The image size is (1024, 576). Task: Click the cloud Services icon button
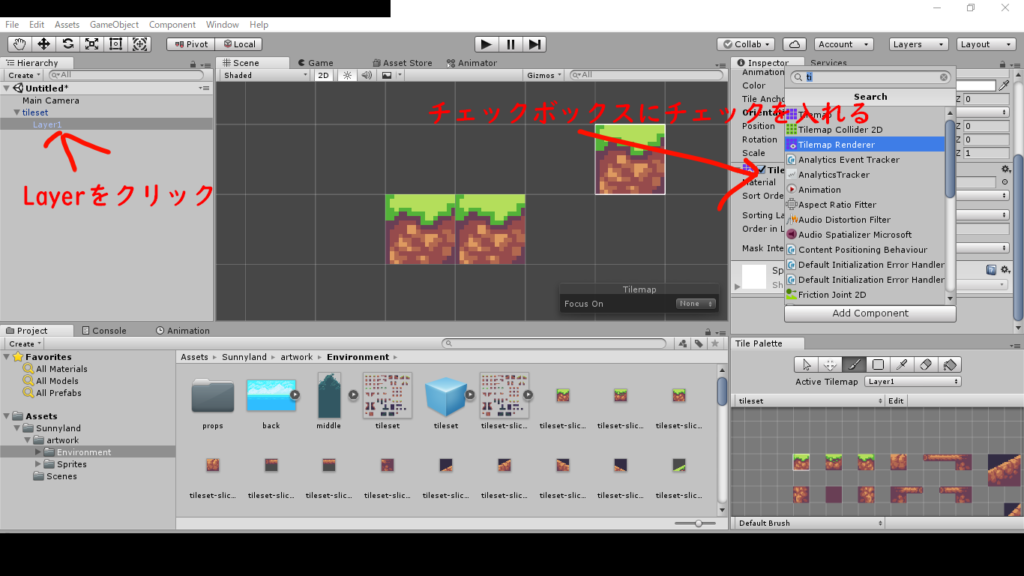[794, 44]
